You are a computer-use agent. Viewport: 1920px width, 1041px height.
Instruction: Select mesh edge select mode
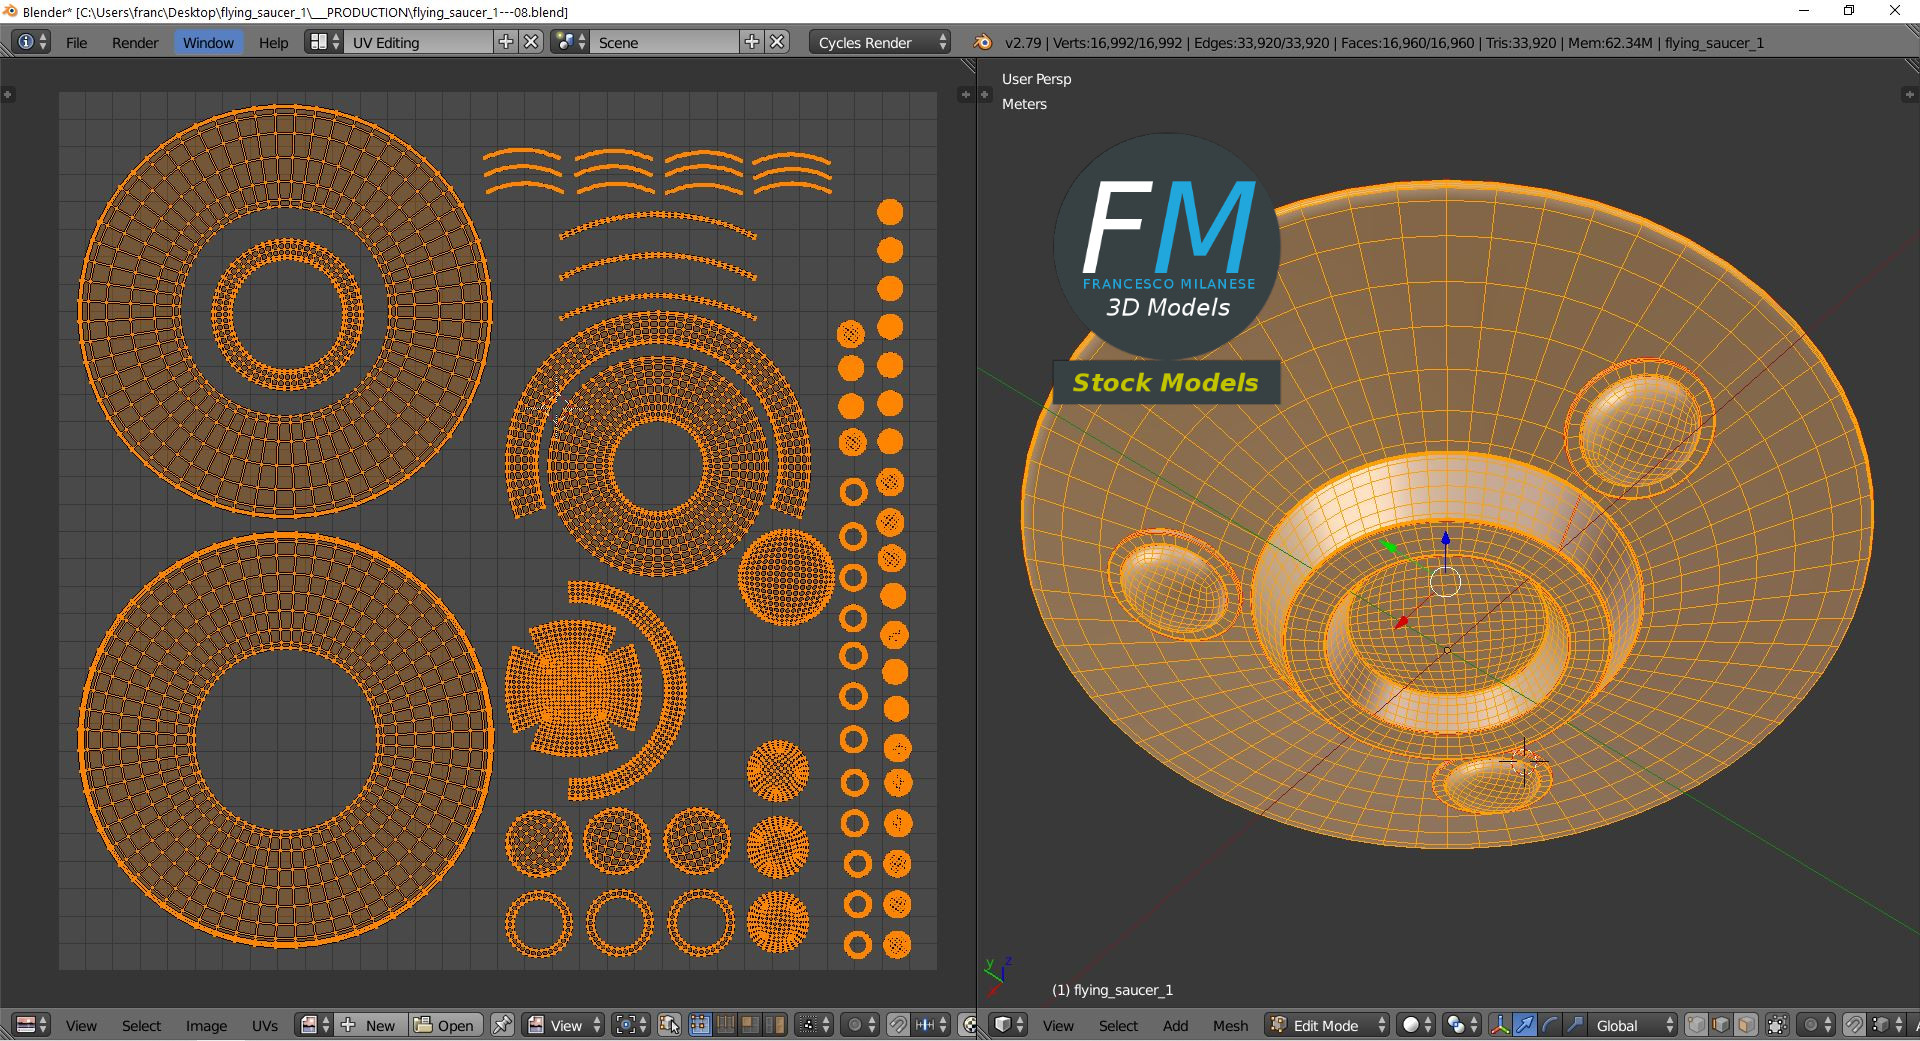[1721, 1025]
